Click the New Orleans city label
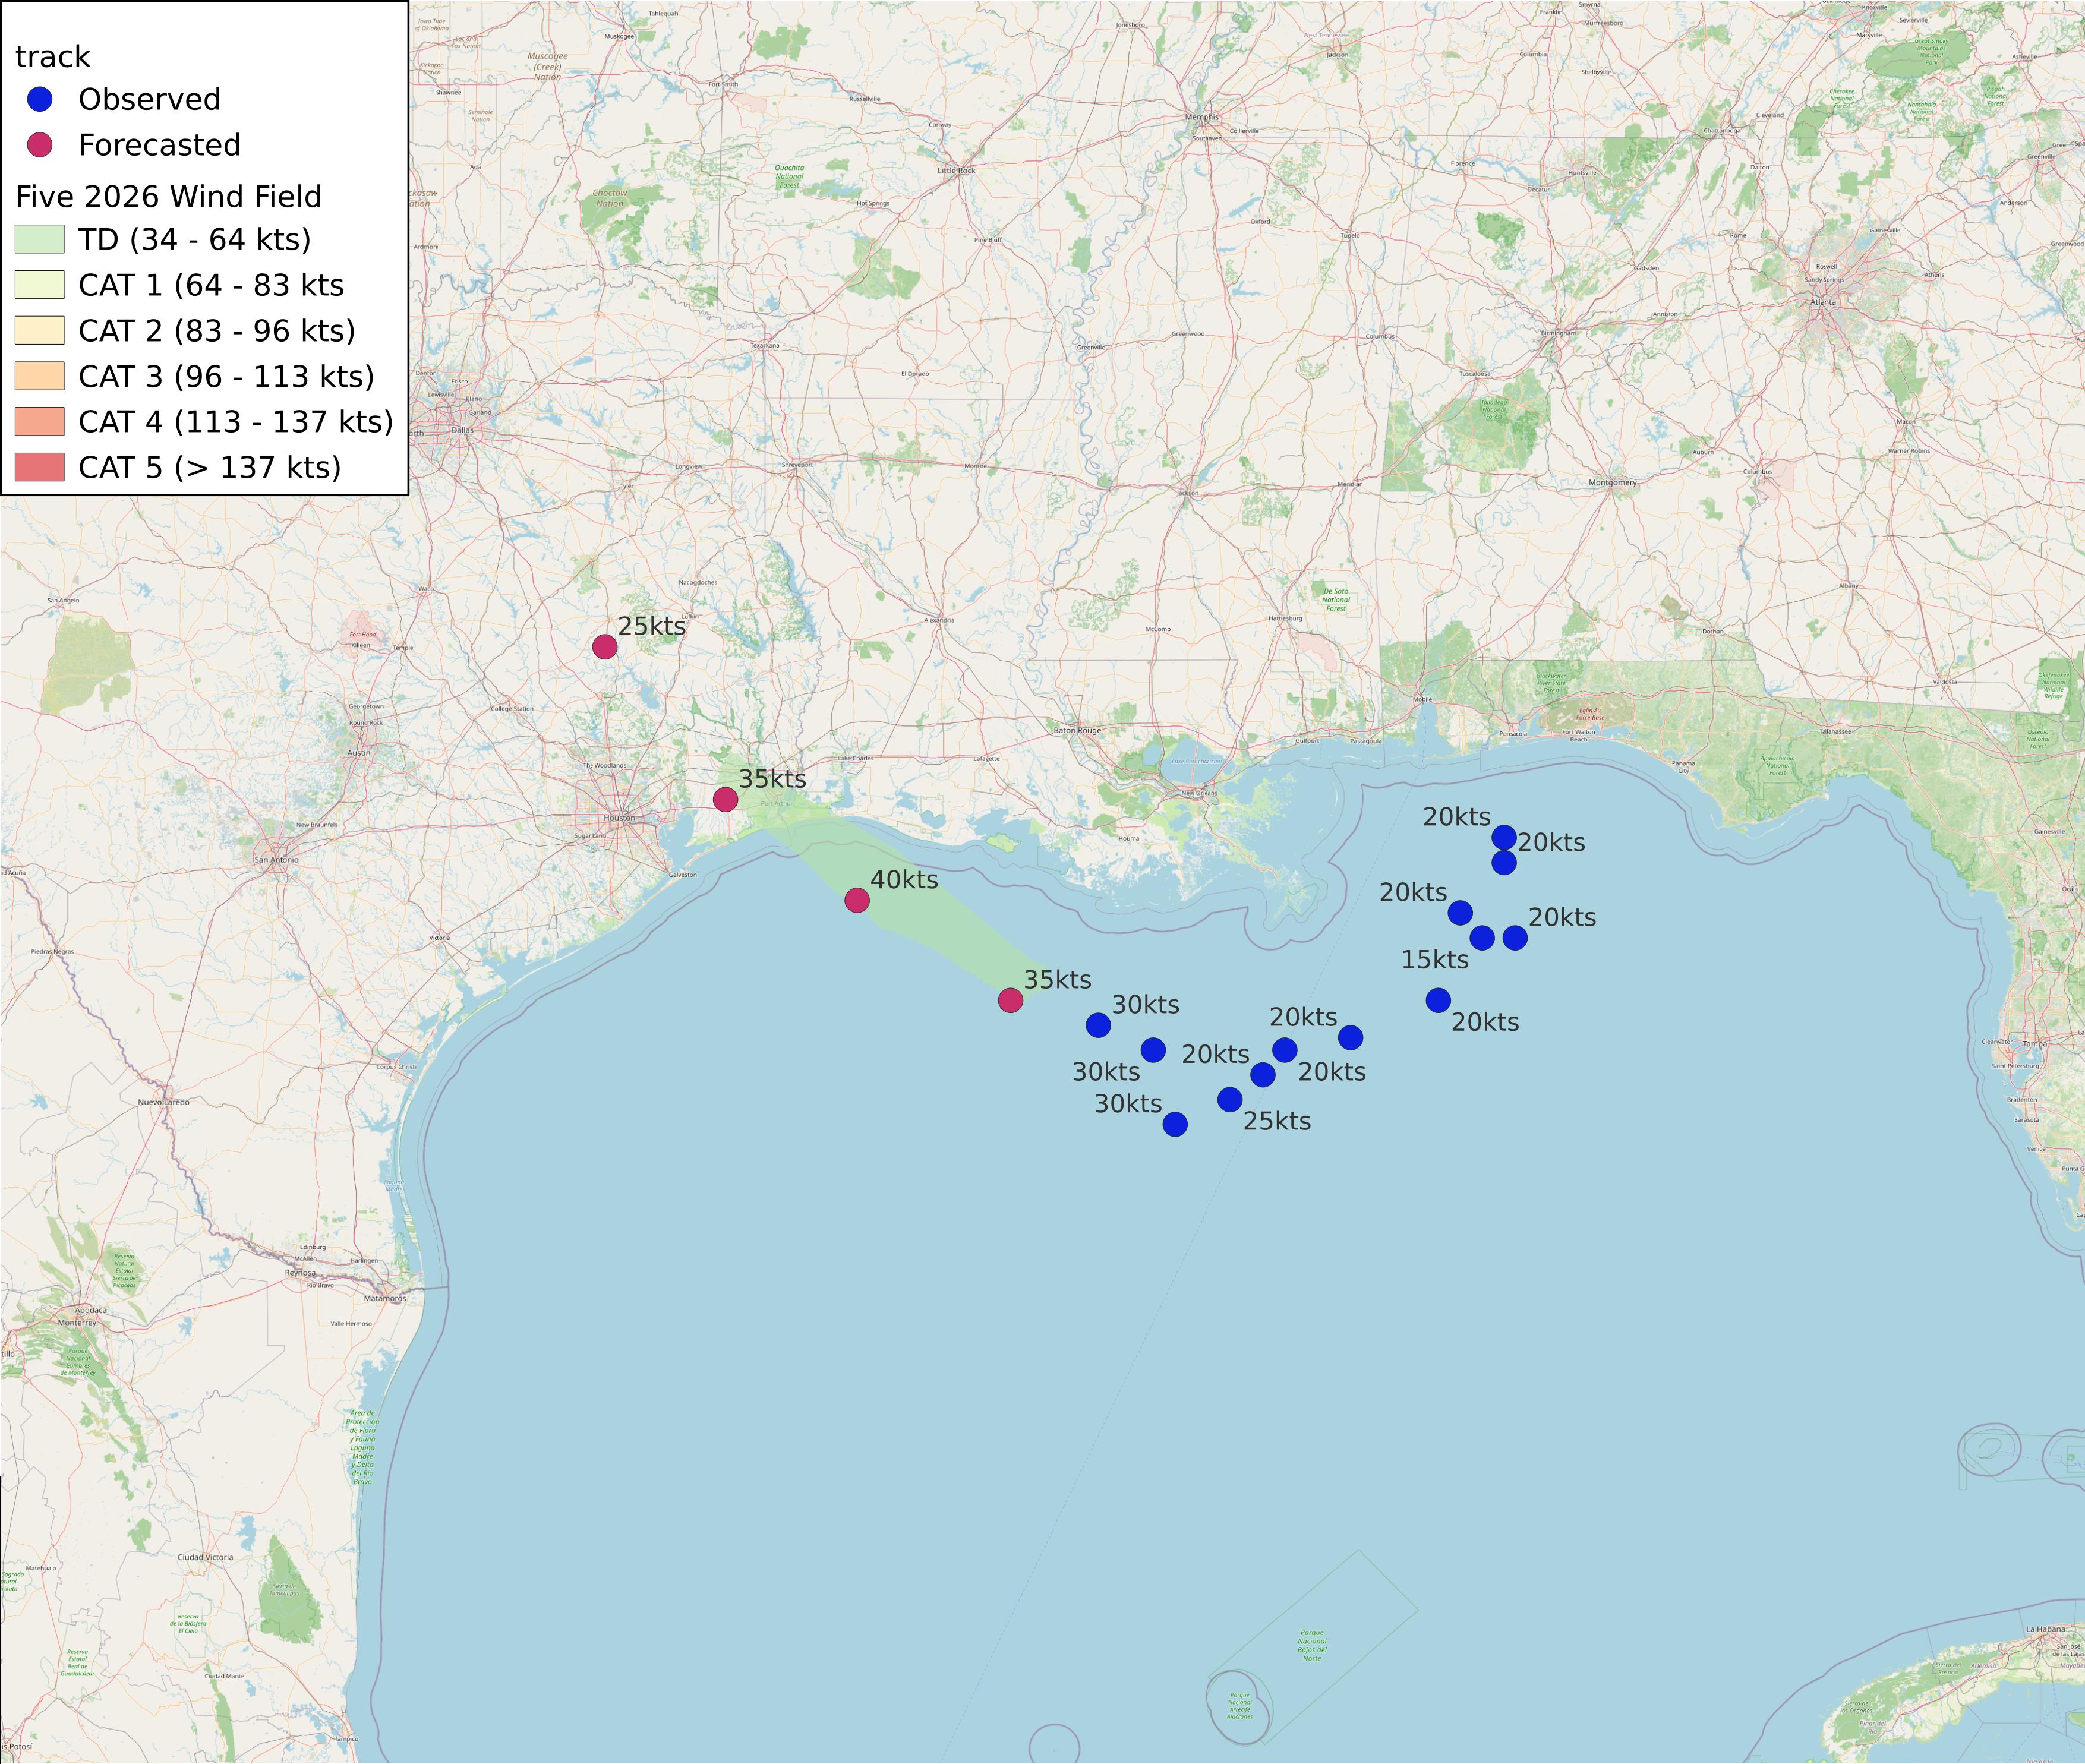Image resolution: width=2085 pixels, height=1764 pixels. tap(1200, 793)
